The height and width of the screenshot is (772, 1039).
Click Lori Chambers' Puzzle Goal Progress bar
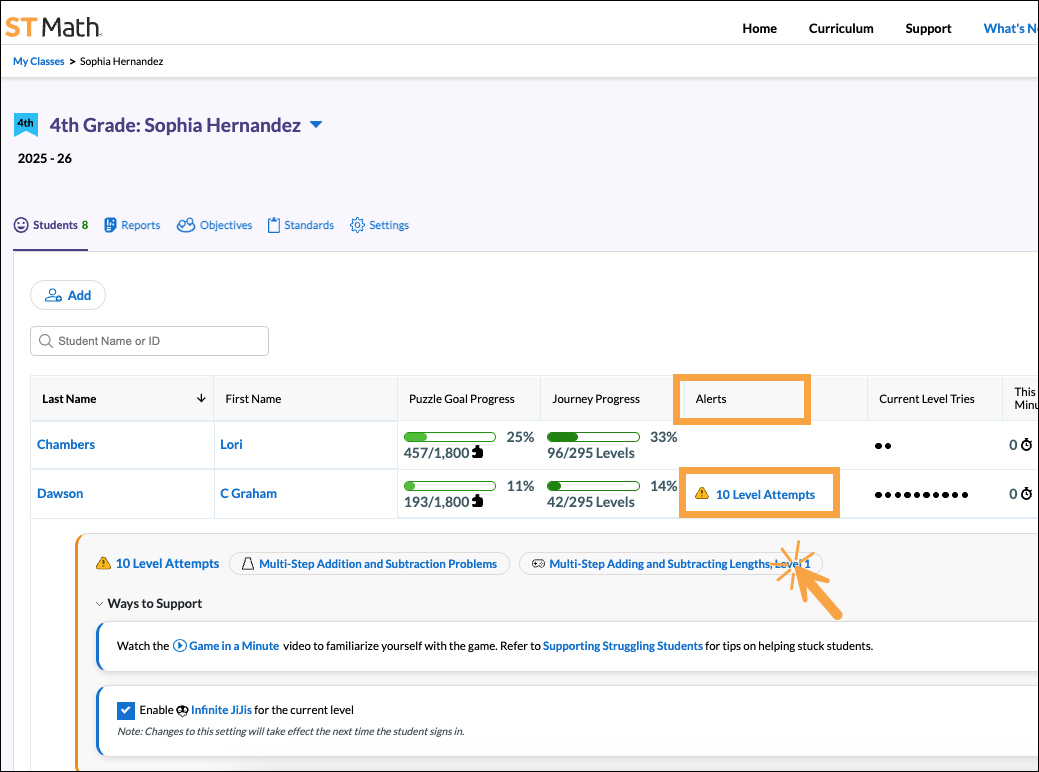(449, 437)
